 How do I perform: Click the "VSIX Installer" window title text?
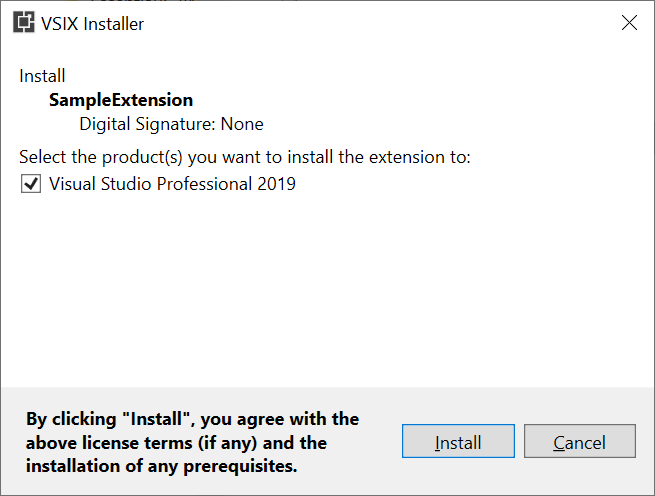(92, 24)
